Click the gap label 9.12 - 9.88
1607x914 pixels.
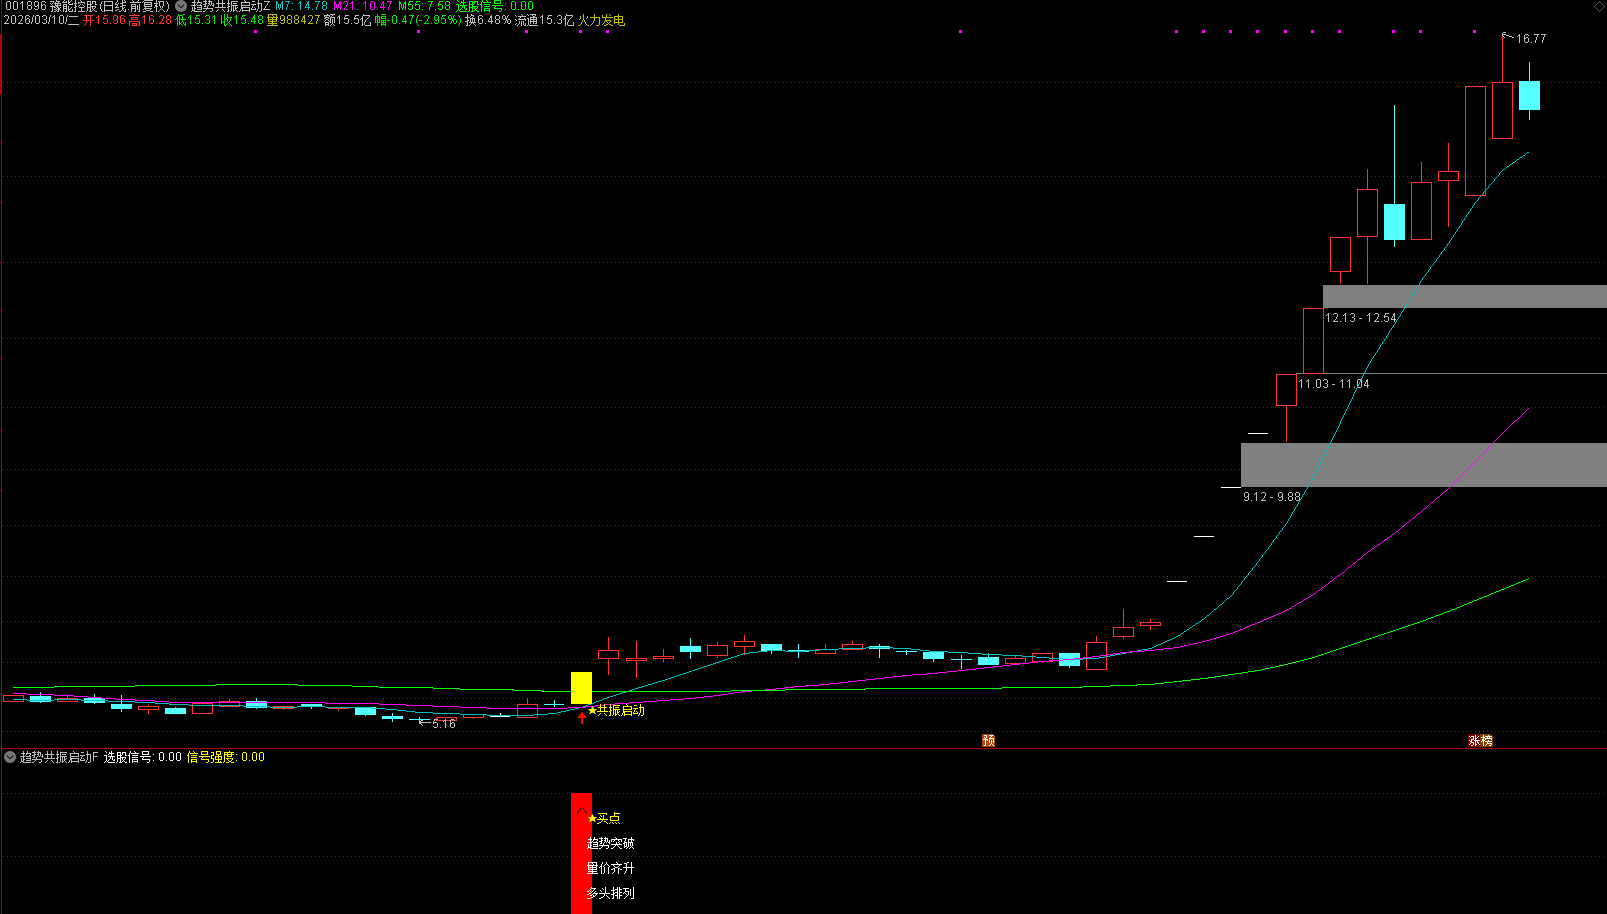coord(1272,497)
